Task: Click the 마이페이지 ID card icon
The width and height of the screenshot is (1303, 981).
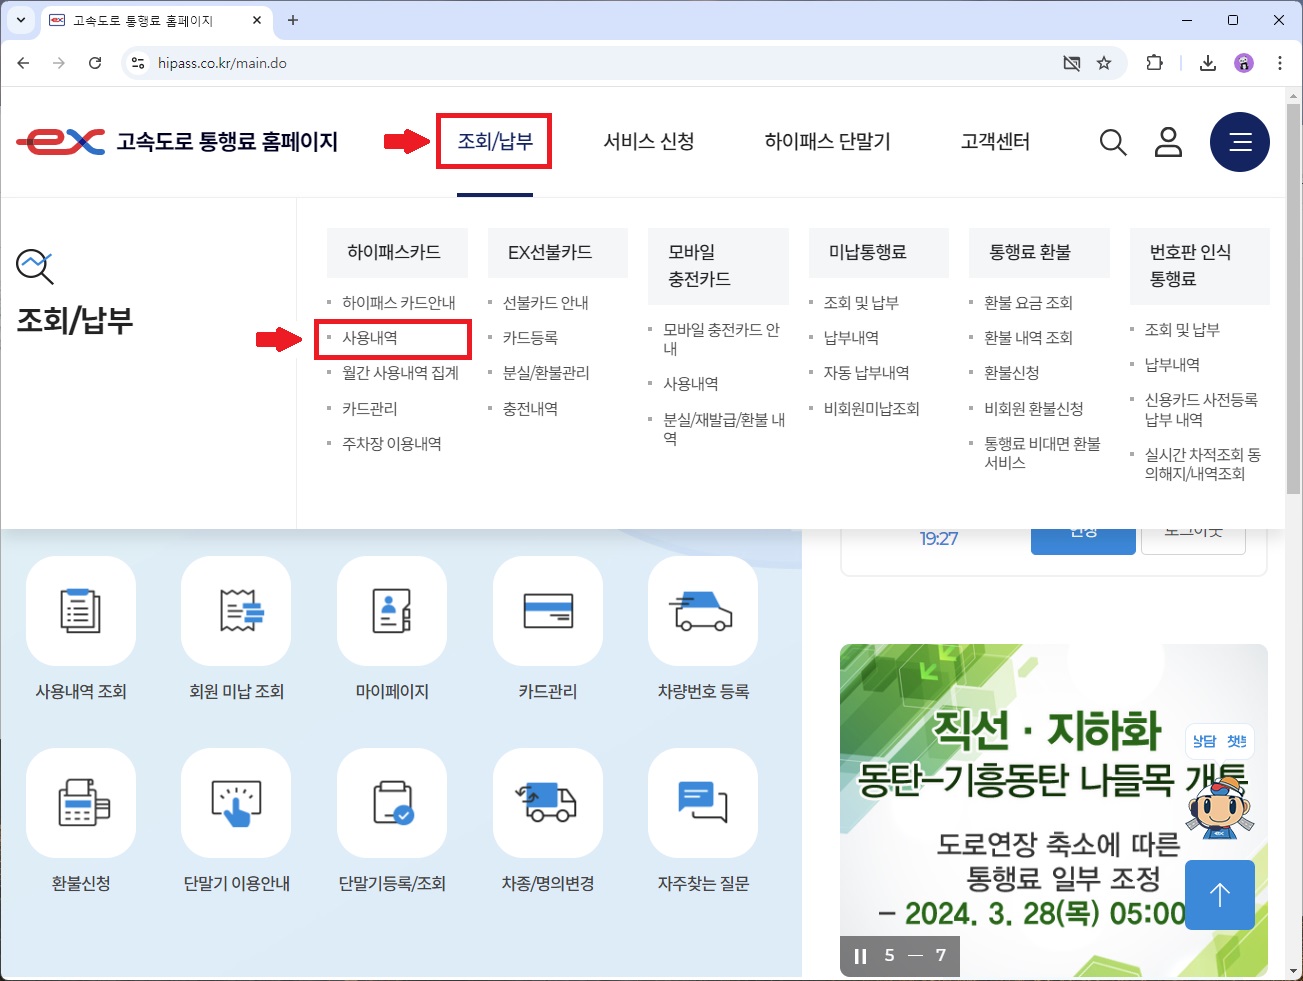Action: coord(391,611)
